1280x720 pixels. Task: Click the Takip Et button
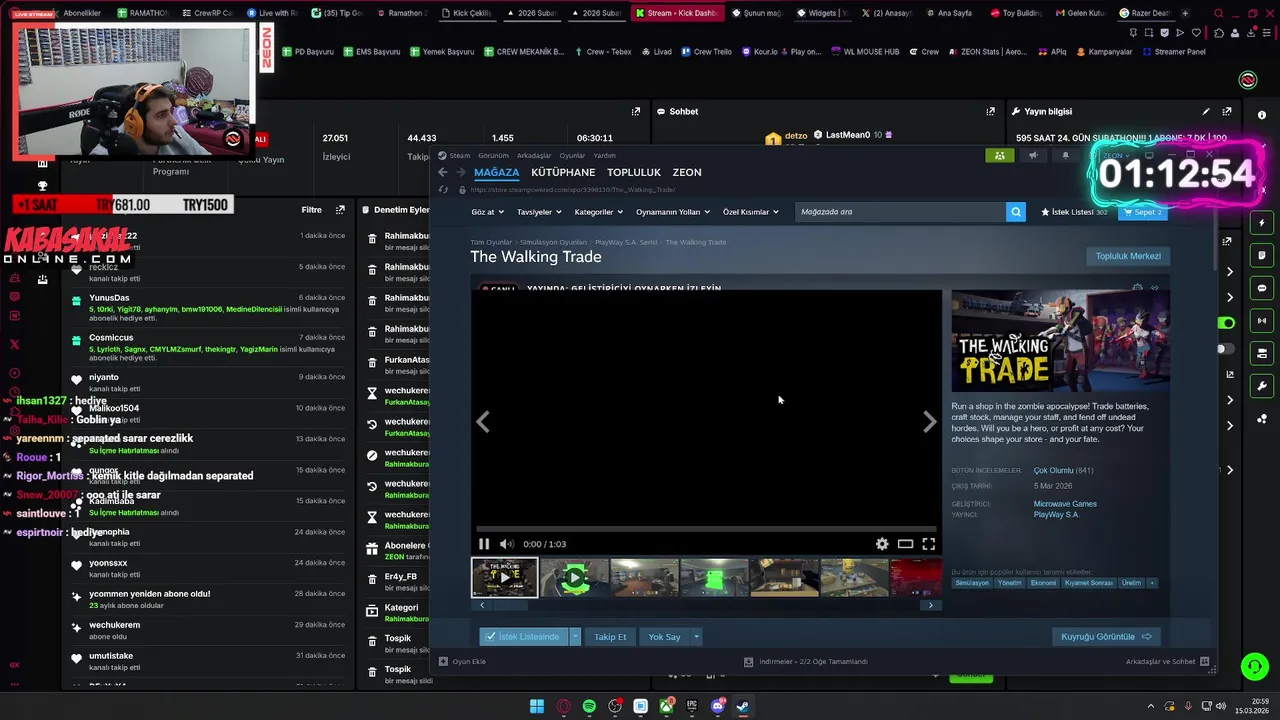click(x=610, y=637)
